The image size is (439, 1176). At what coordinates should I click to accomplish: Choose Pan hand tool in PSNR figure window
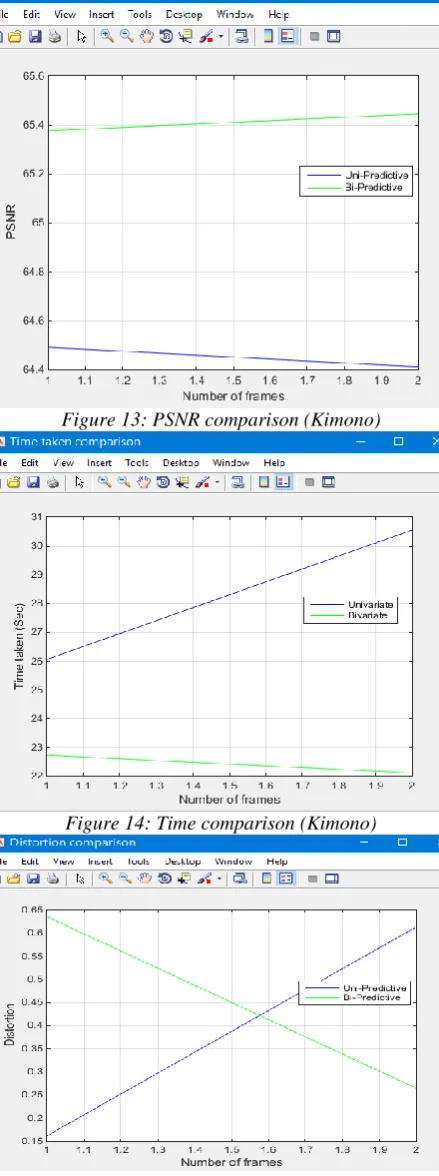click(x=147, y=35)
